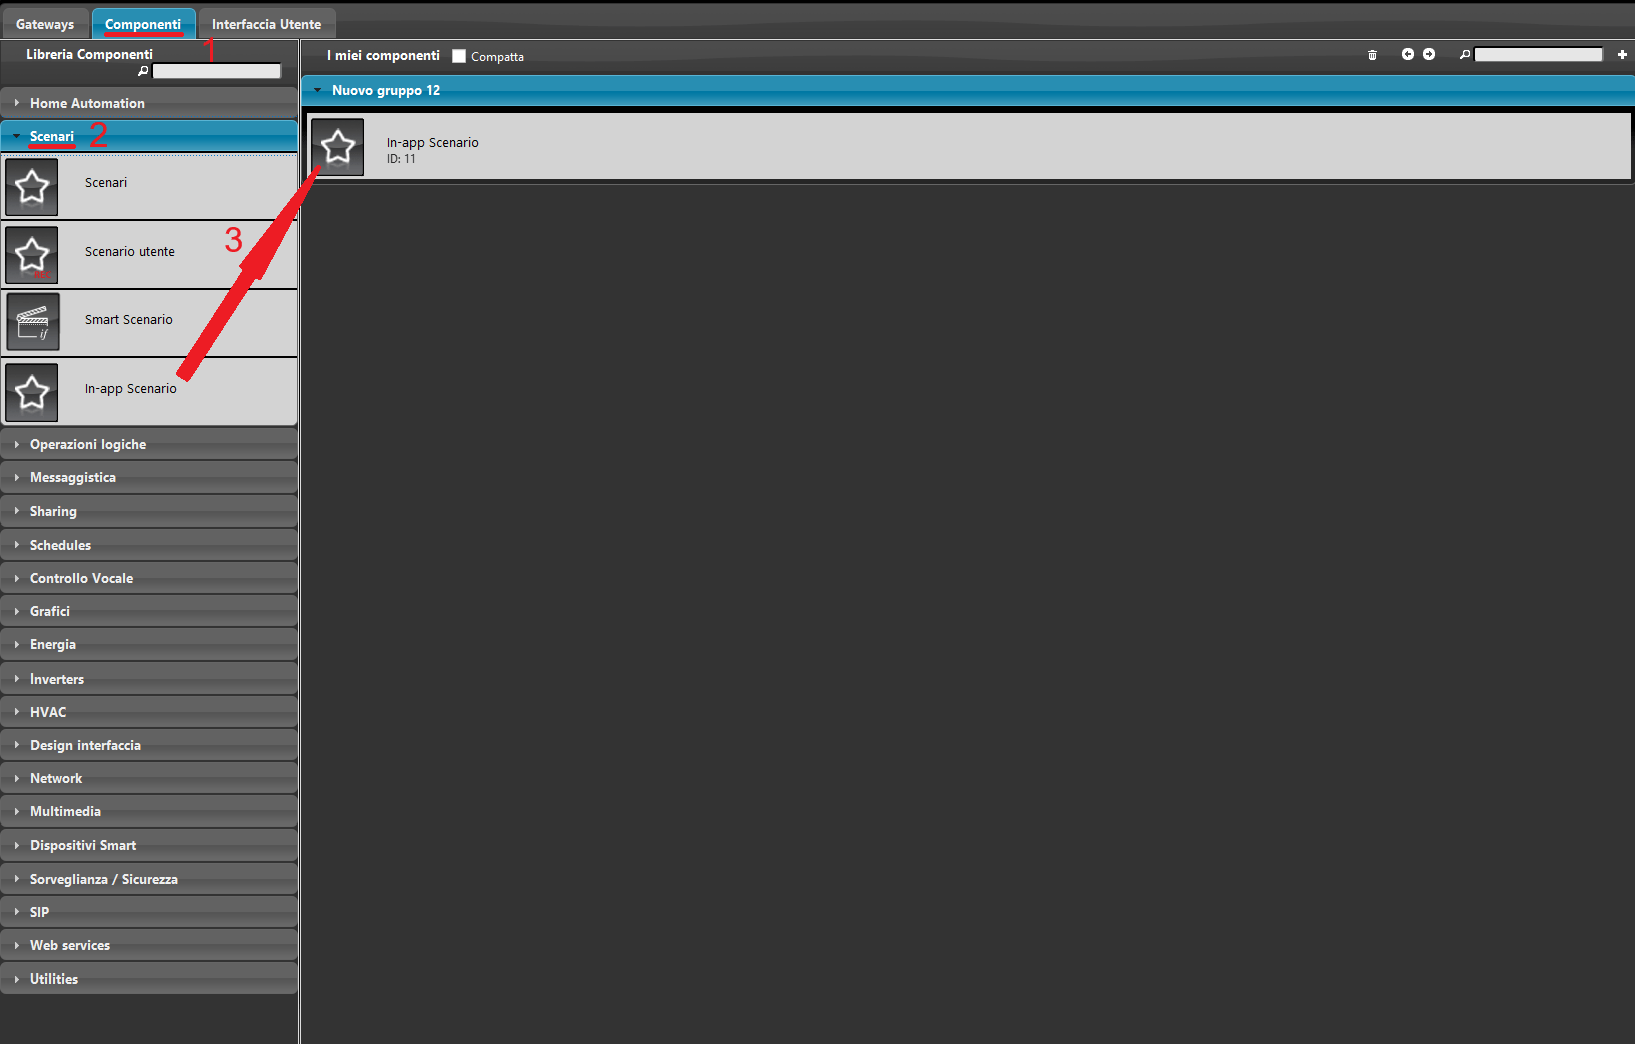Expand the HVAC section
This screenshot has width=1635, height=1044.
click(149, 712)
